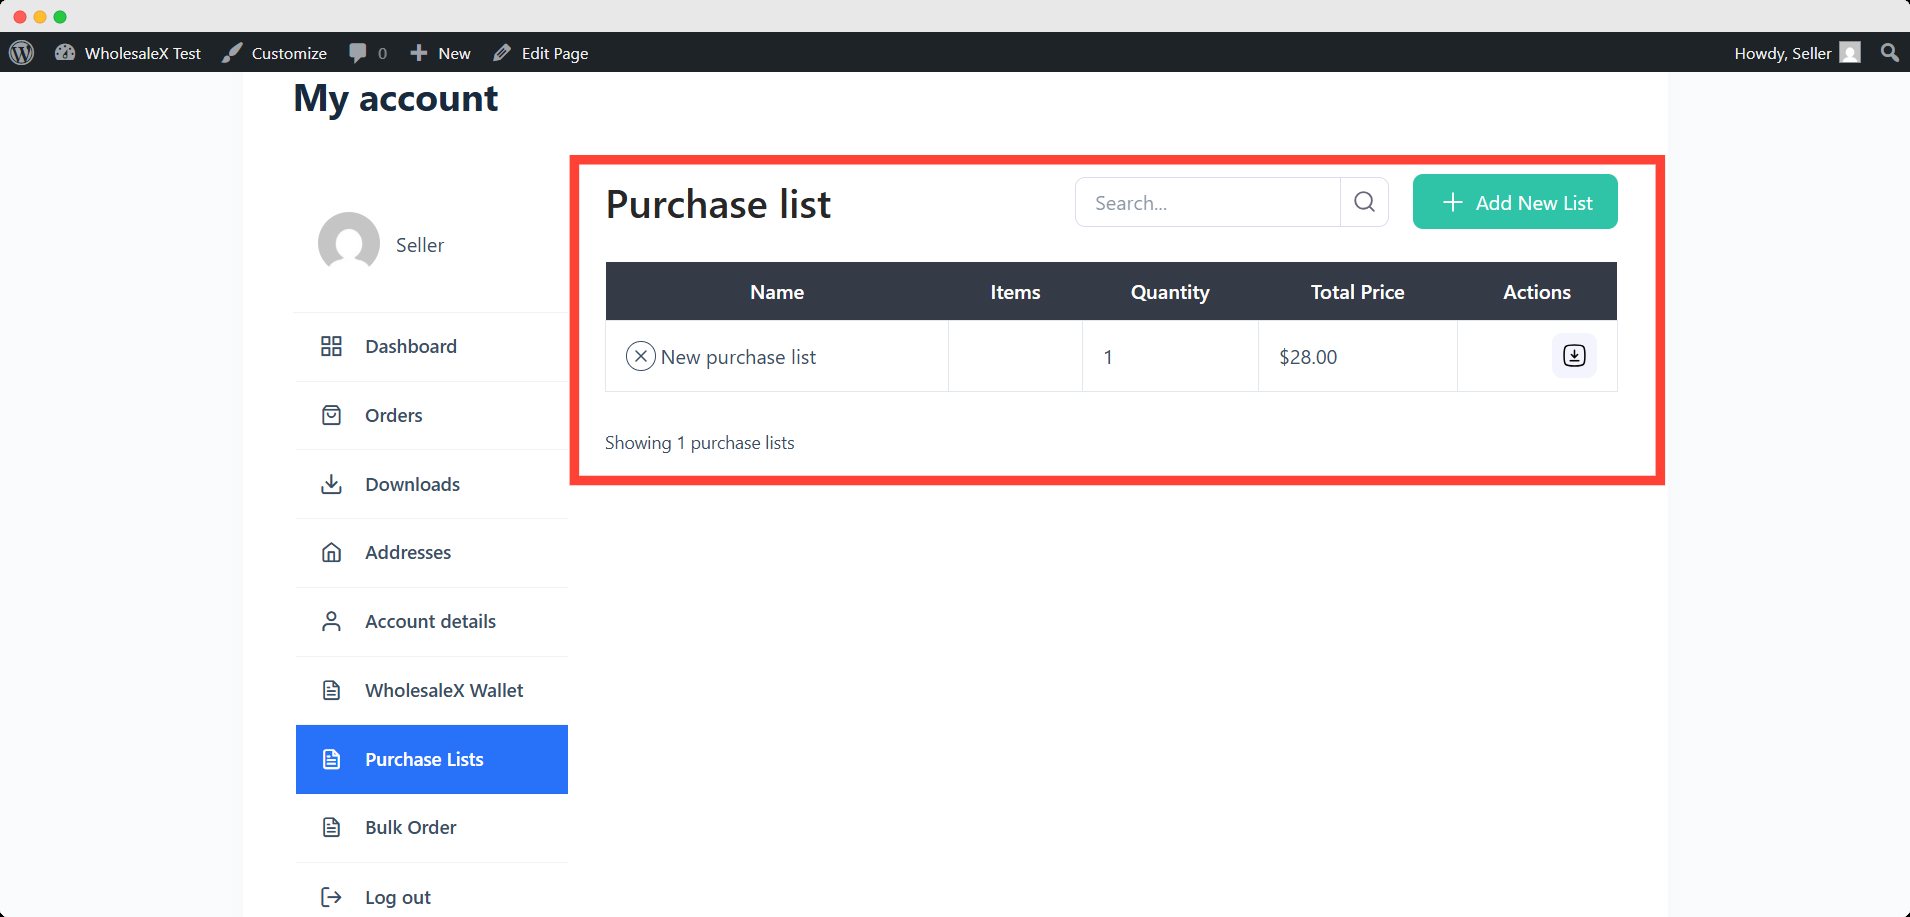The image size is (1910, 917).
Task: Click the yellow minimize window button
Action: (40, 16)
